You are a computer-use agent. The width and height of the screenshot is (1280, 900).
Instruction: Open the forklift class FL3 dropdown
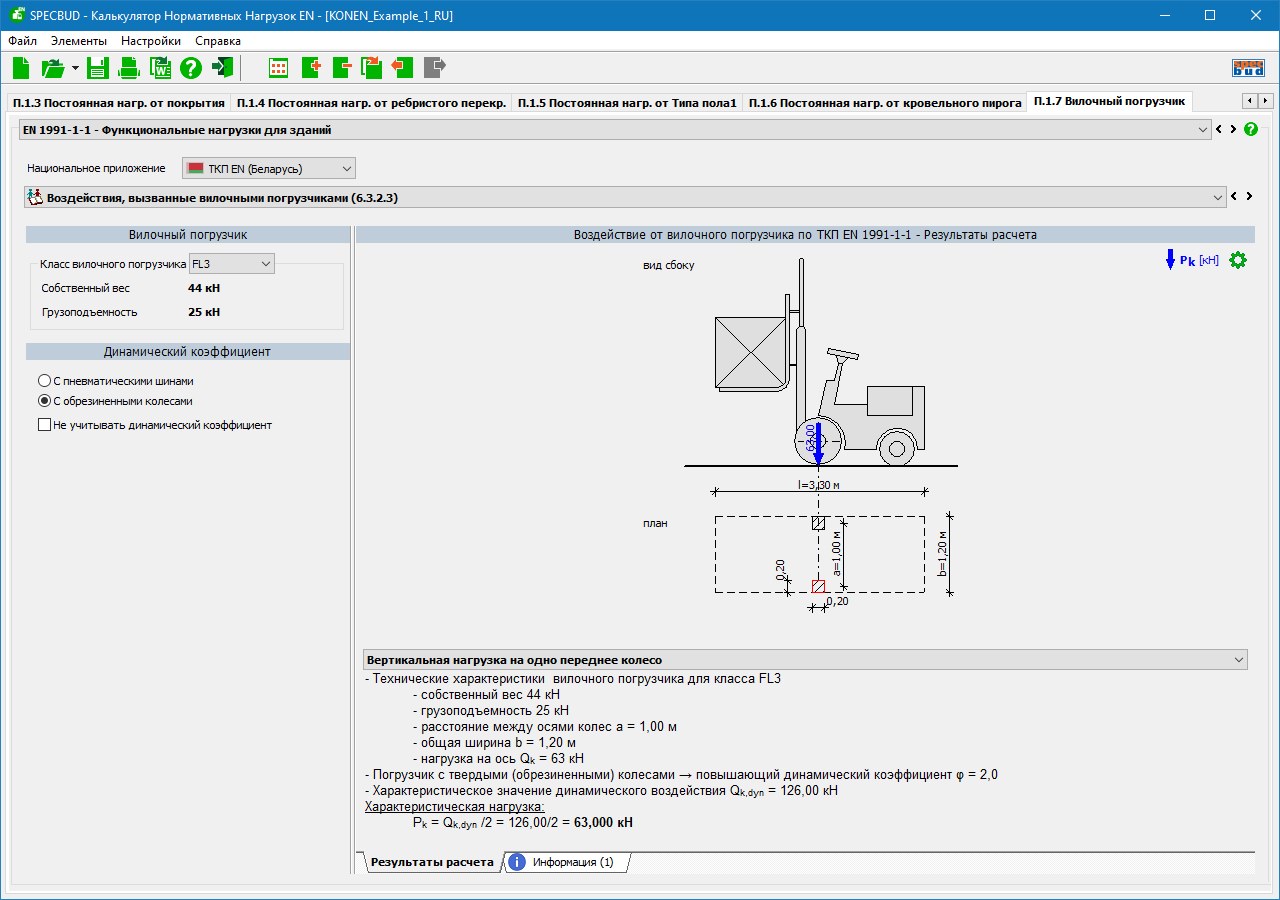click(x=231, y=264)
